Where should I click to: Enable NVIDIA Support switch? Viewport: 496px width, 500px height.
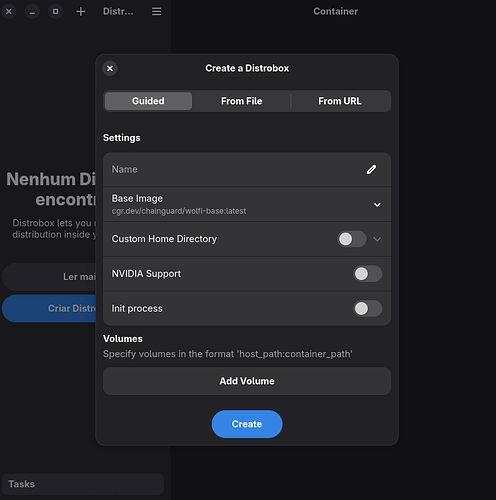coord(367,274)
